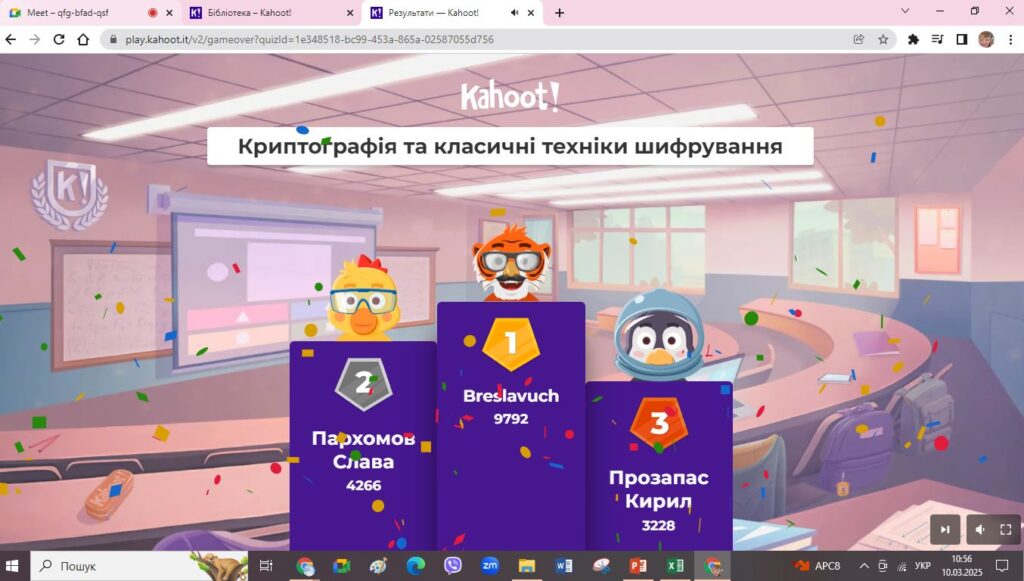Open Google Meet from the taskbar
This screenshot has height=581, width=1024.
pos(341,566)
